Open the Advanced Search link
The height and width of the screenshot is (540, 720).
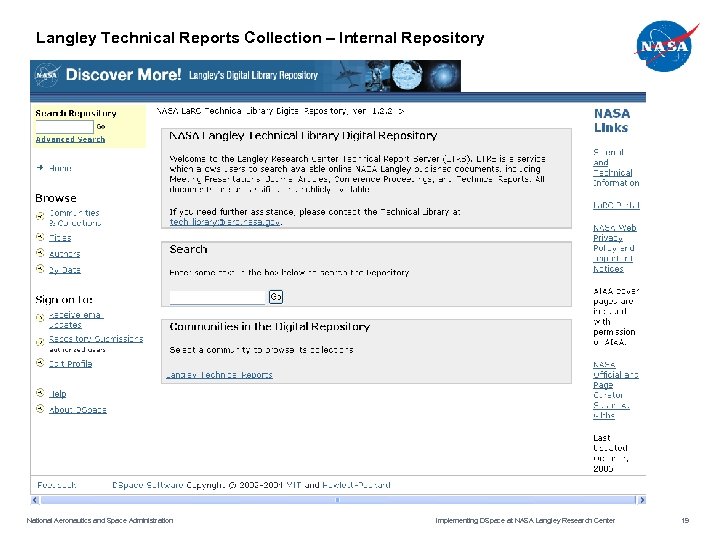coord(70,139)
